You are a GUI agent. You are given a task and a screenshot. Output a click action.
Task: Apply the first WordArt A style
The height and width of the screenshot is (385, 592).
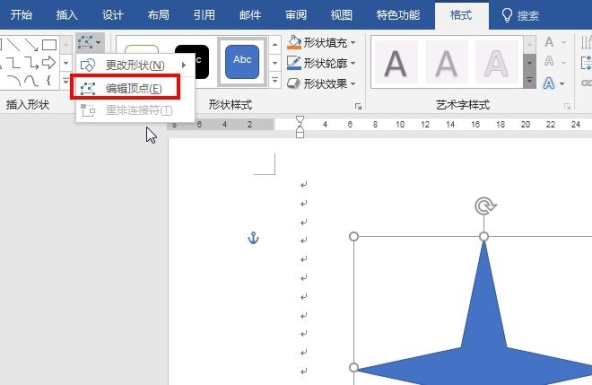[x=395, y=63]
